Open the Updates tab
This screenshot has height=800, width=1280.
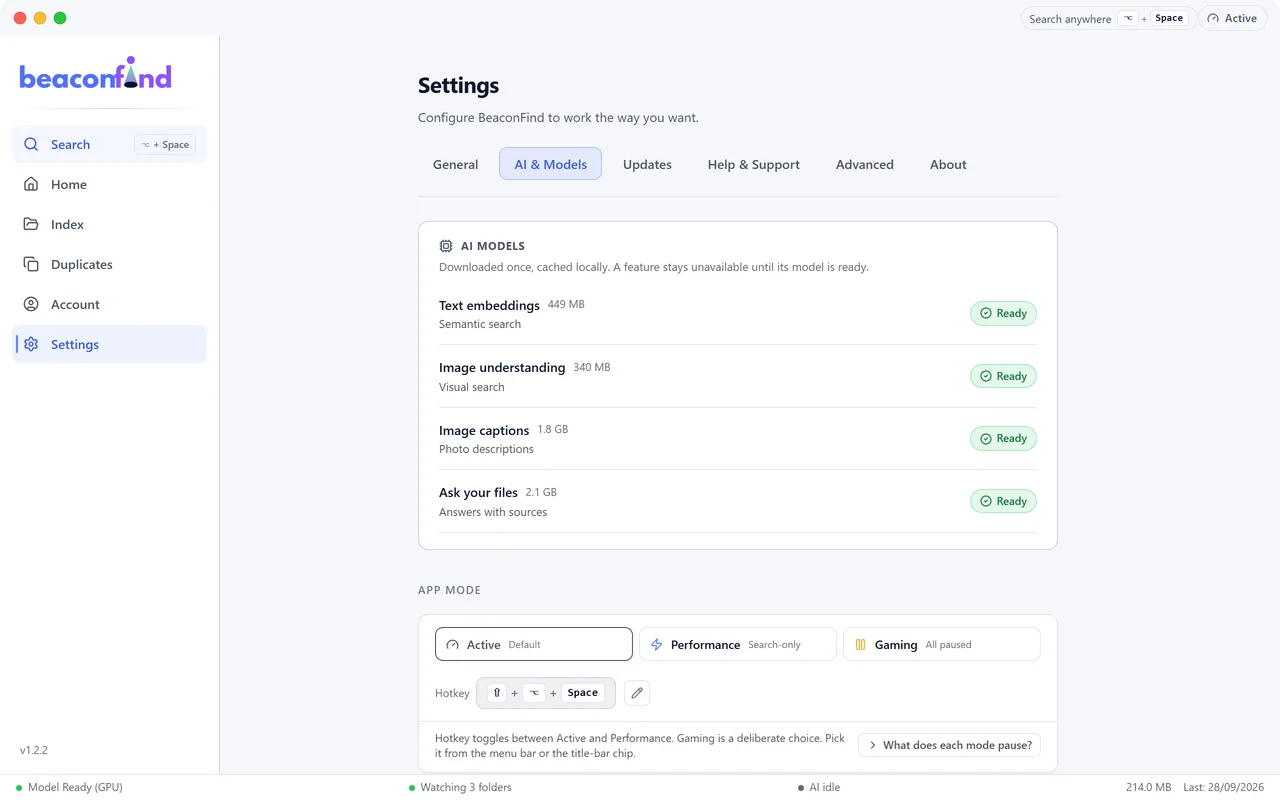[647, 164]
